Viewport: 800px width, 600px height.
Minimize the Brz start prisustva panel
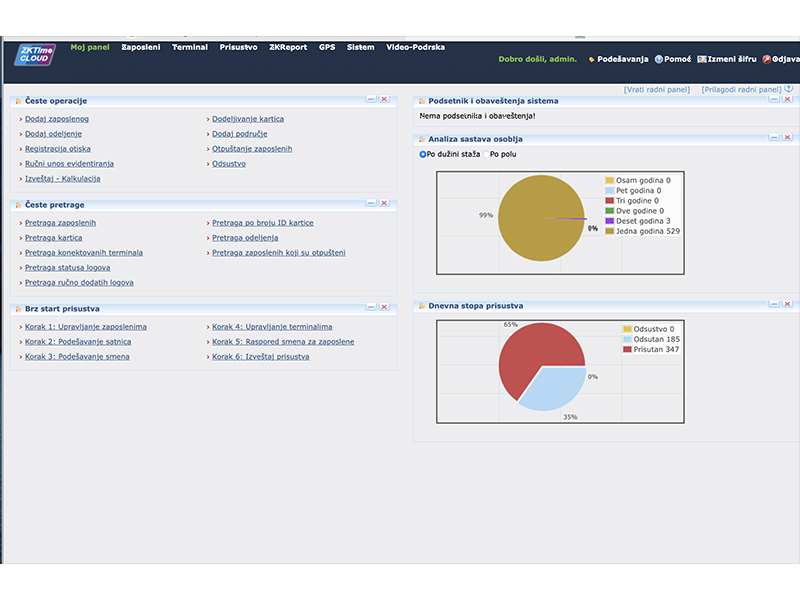[371, 307]
